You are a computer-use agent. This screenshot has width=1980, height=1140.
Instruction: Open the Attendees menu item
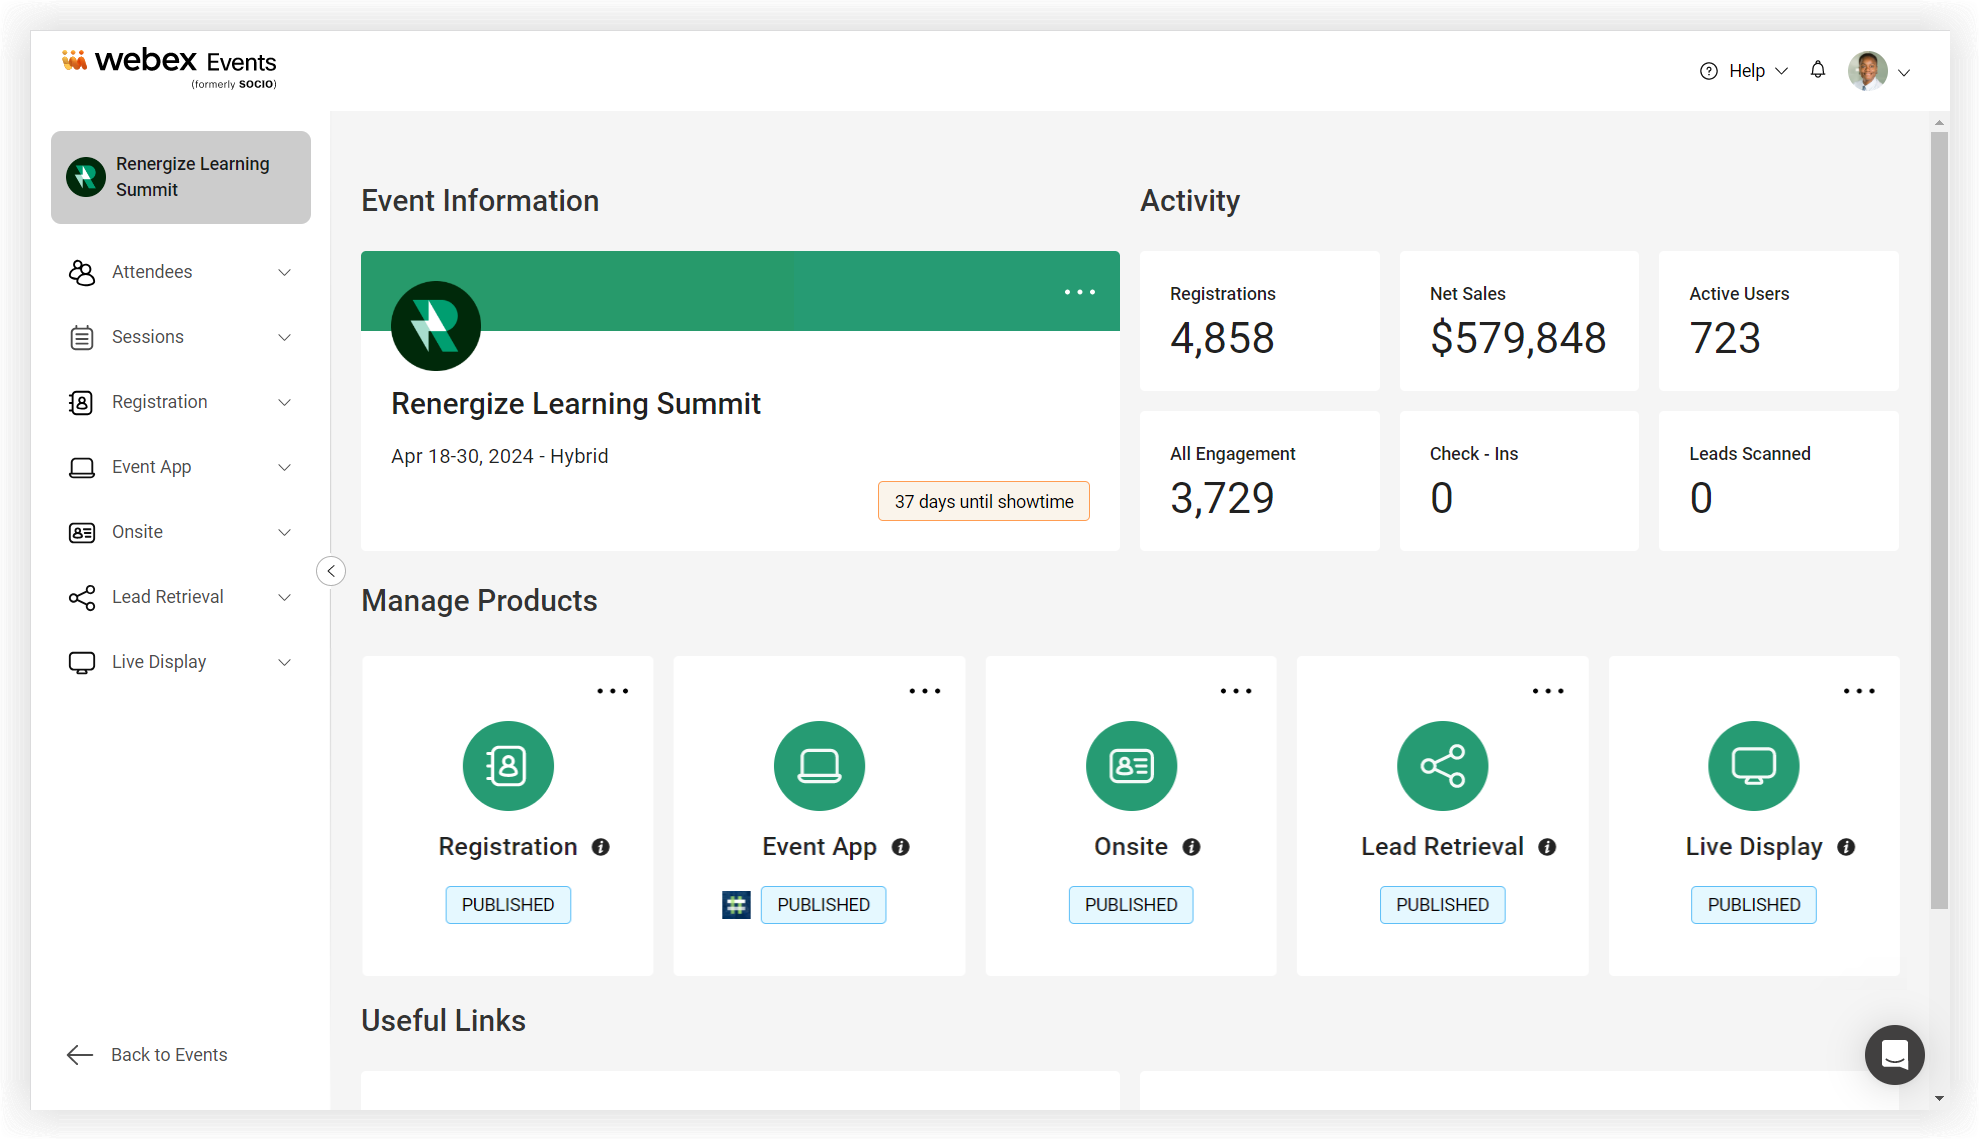tap(181, 272)
